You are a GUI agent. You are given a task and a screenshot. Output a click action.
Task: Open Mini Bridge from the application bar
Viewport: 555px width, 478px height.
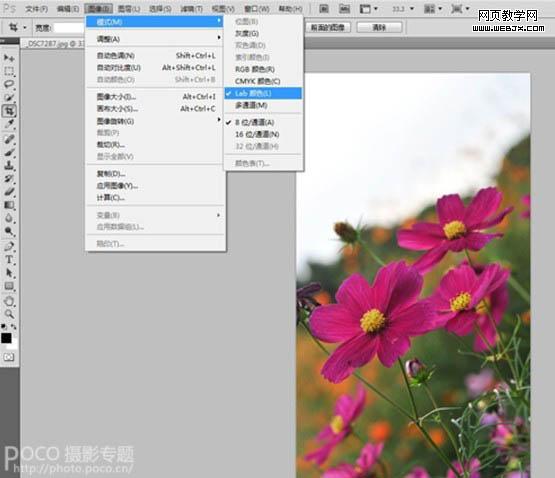tap(344, 8)
